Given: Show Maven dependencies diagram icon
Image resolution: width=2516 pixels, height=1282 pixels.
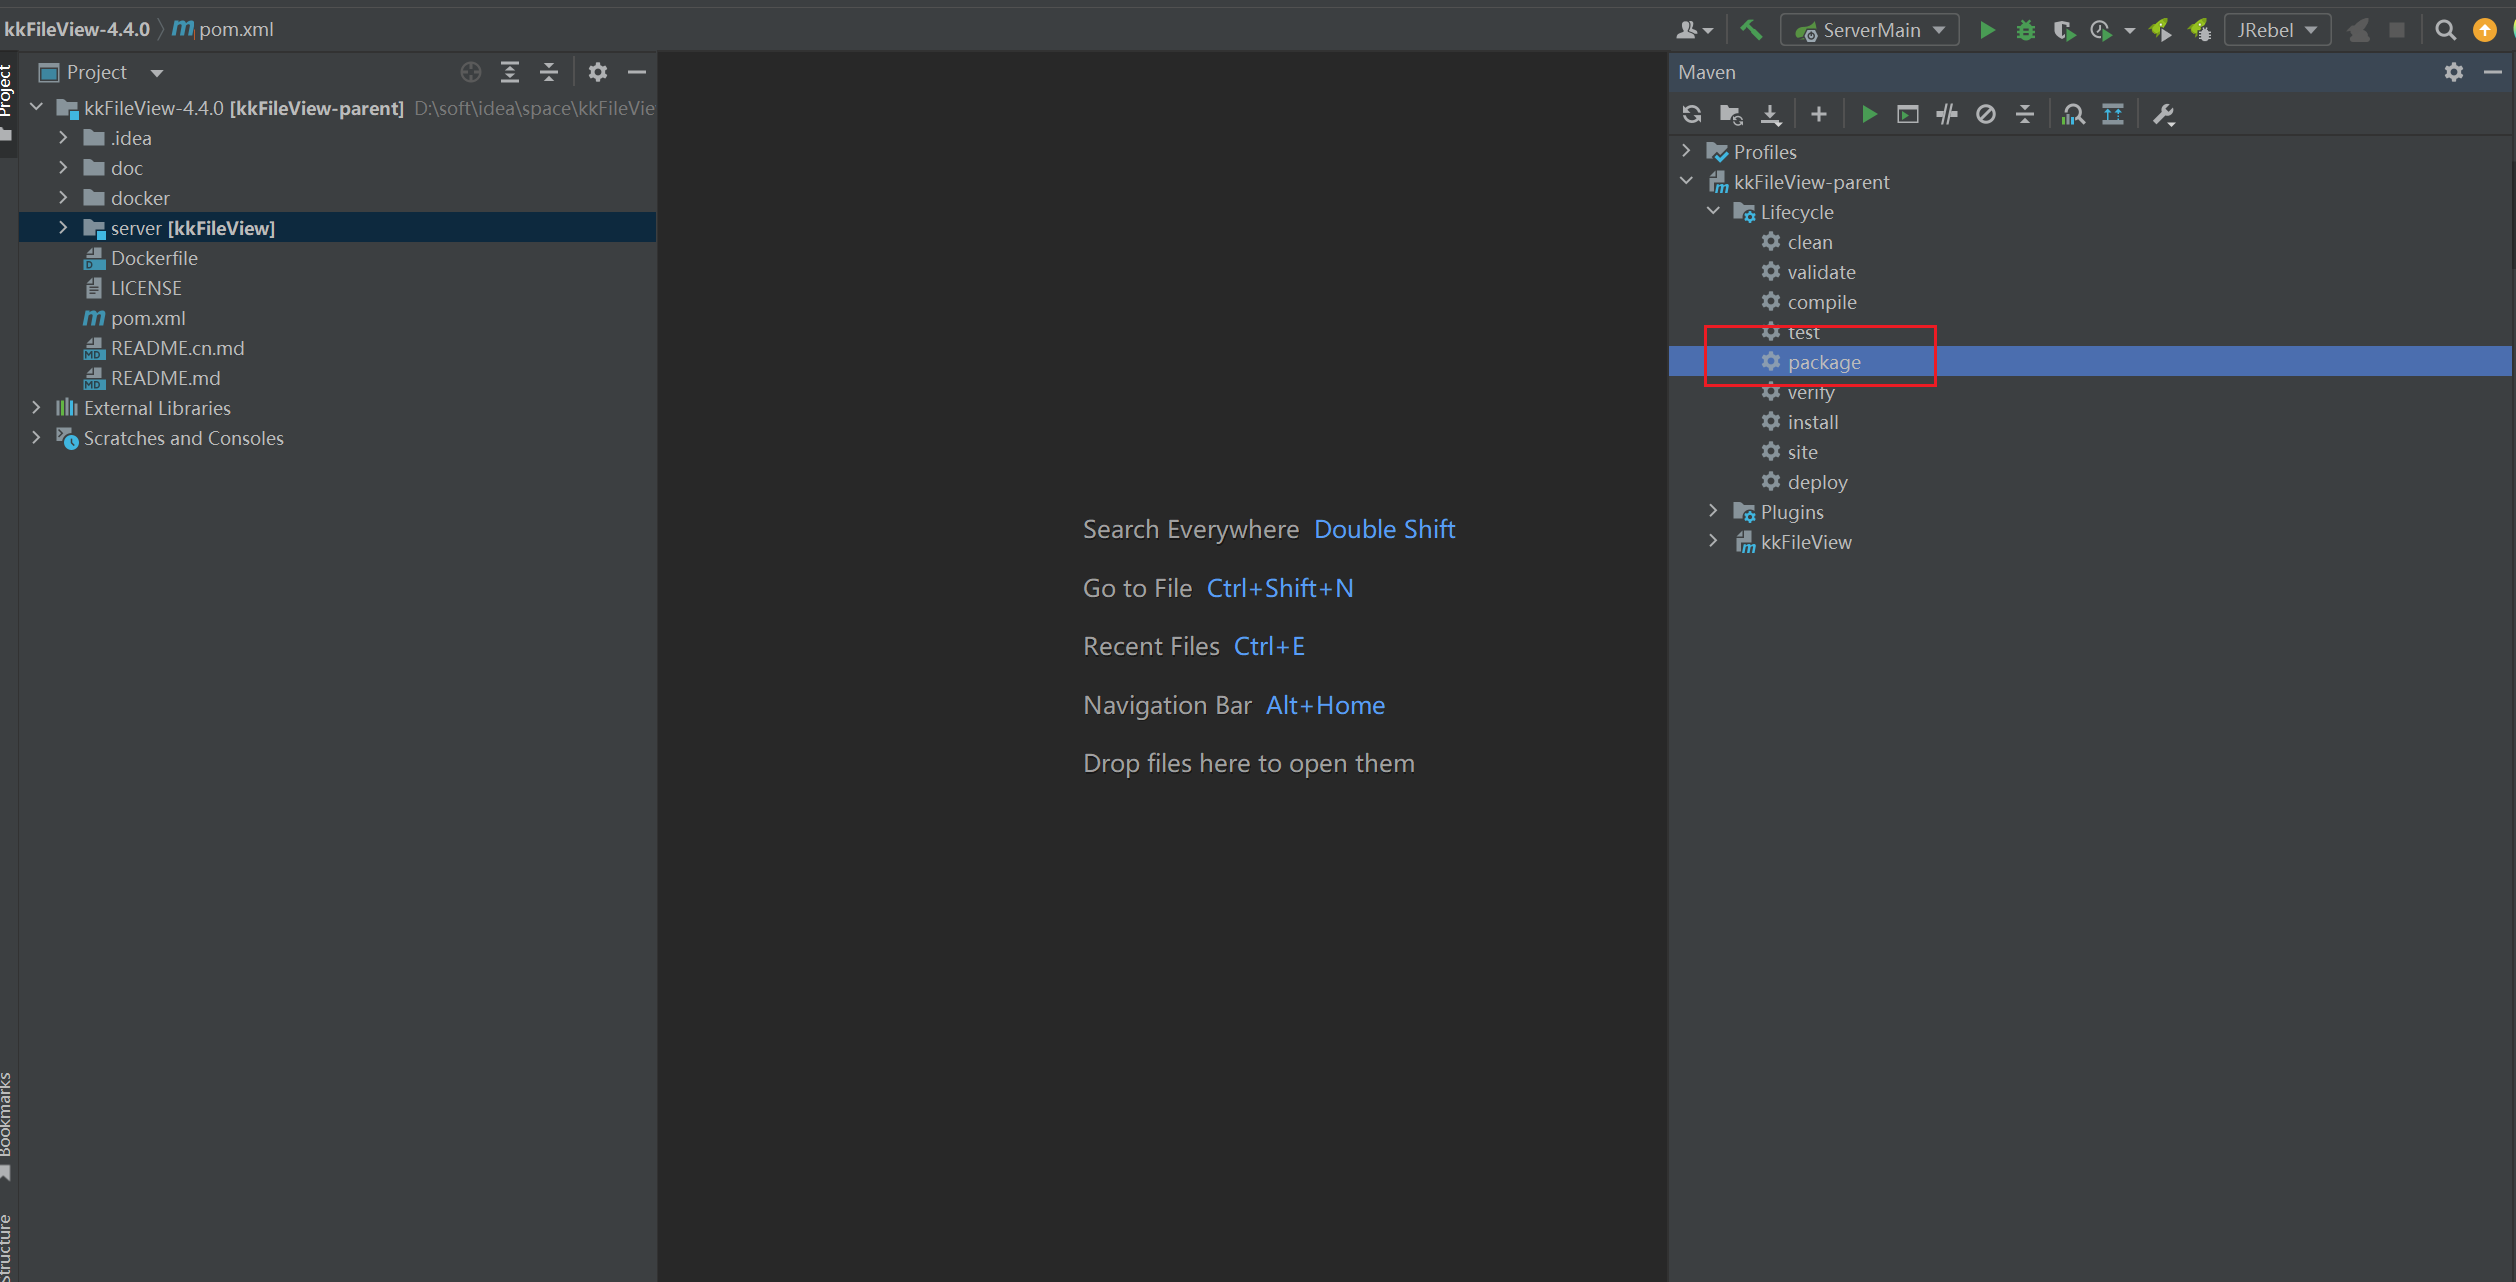Looking at the screenshot, I should pyautogui.click(x=2112, y=114).
